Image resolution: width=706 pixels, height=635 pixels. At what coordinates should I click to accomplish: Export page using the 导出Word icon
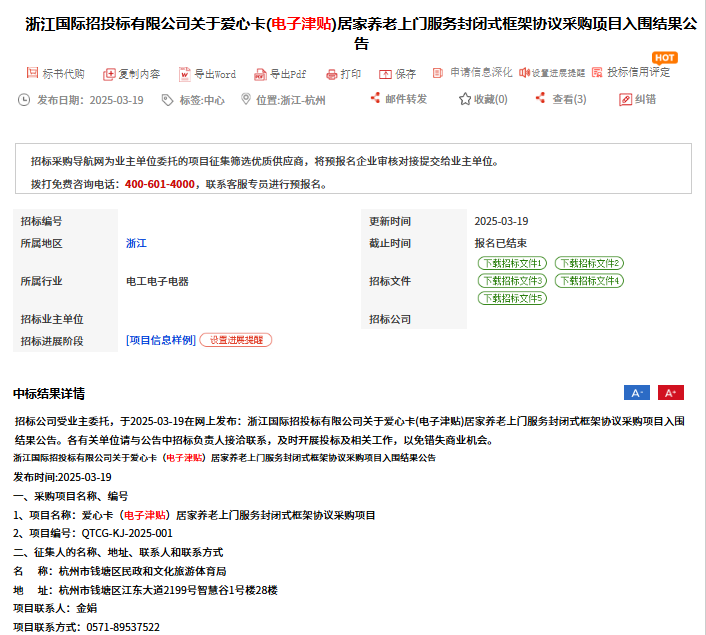coord(185,74)
